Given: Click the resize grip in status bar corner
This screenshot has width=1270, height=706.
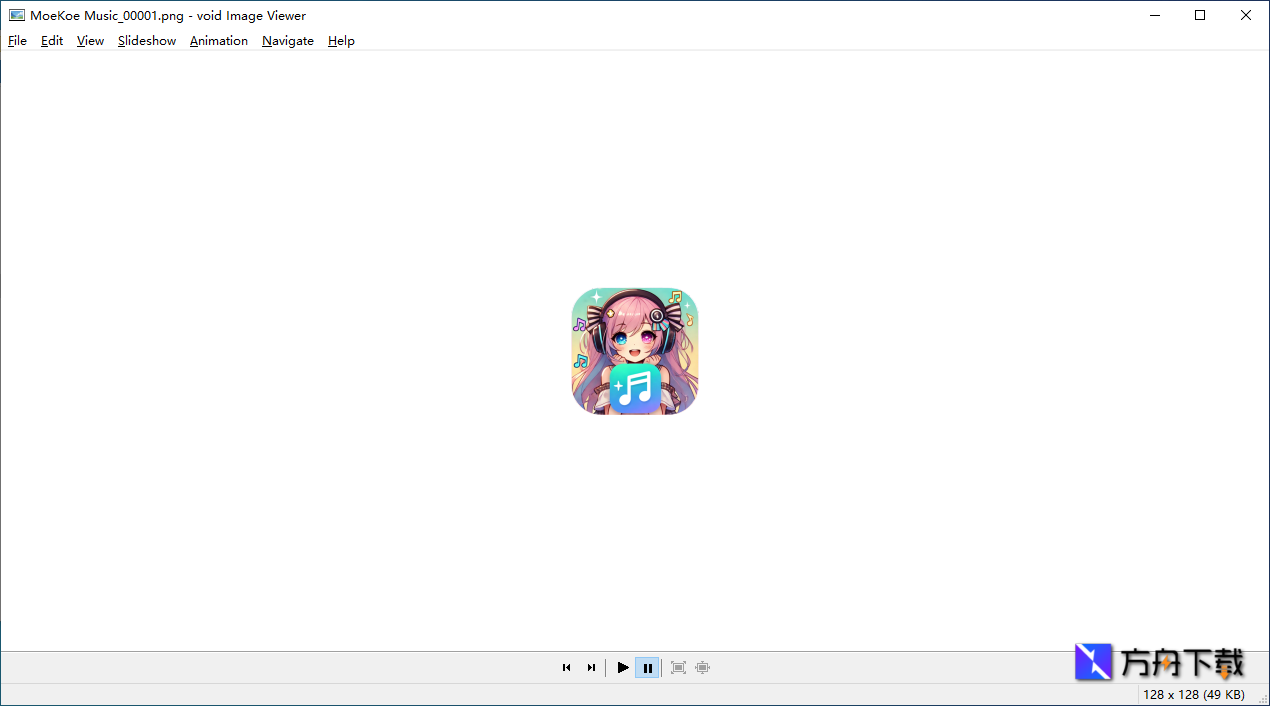Looking at the screenshot, I should (1263, 699).
